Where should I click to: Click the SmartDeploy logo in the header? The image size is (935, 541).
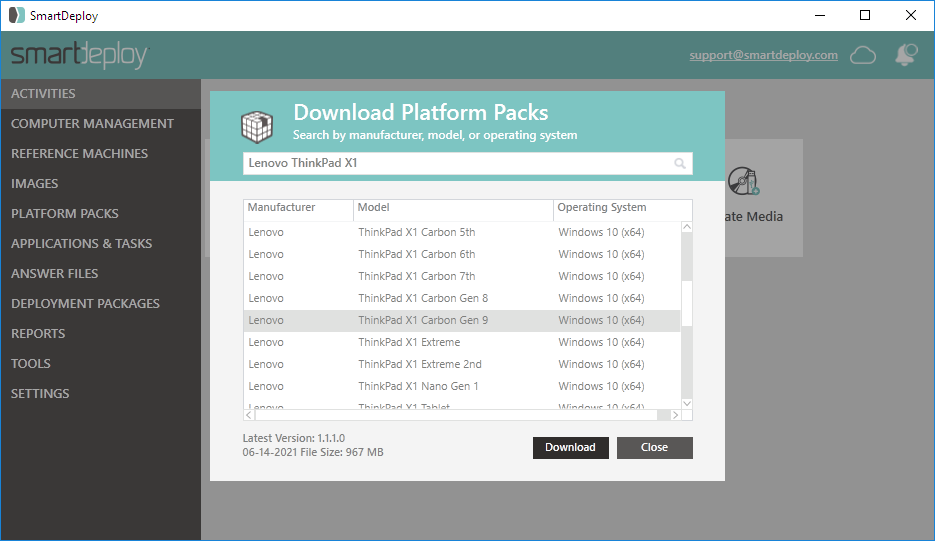tap(79, 55)
